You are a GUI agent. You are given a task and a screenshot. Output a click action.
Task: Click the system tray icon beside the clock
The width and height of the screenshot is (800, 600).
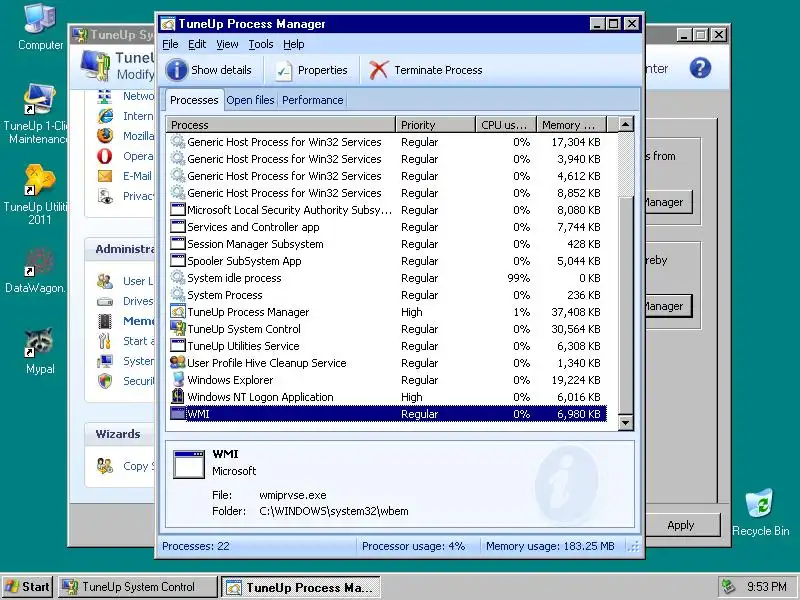tap(729, 587)
